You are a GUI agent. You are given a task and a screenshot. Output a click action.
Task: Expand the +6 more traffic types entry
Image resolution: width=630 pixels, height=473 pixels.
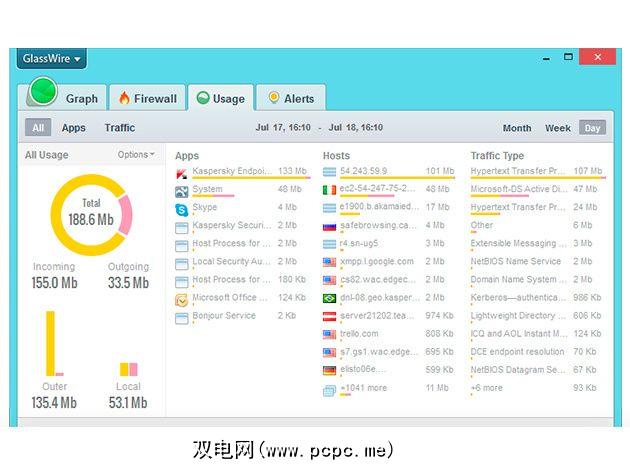click(536, 388)
